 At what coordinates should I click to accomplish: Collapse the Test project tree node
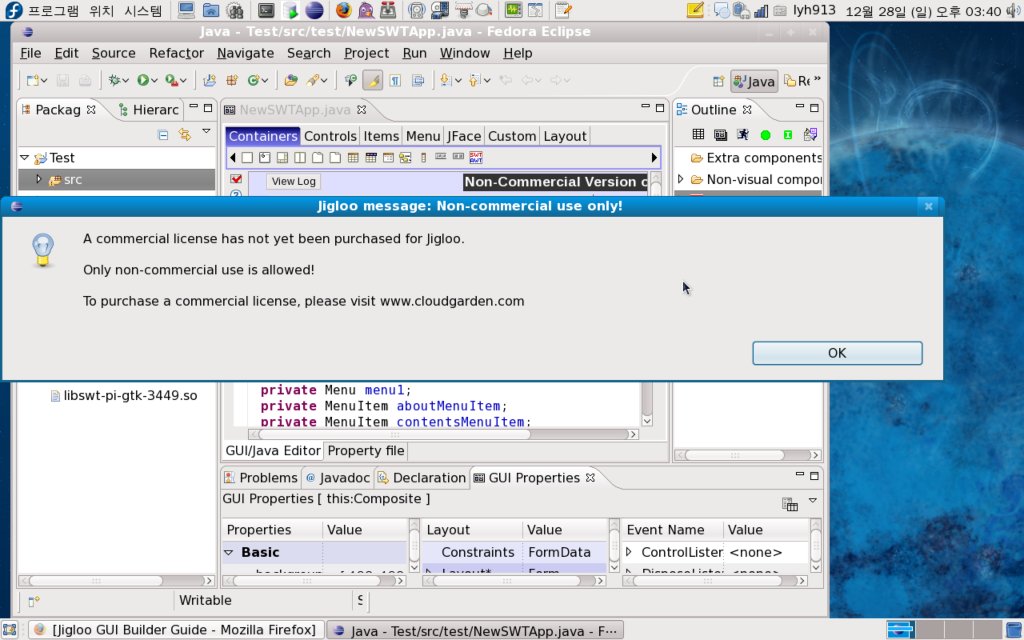[x=25, y=157]
